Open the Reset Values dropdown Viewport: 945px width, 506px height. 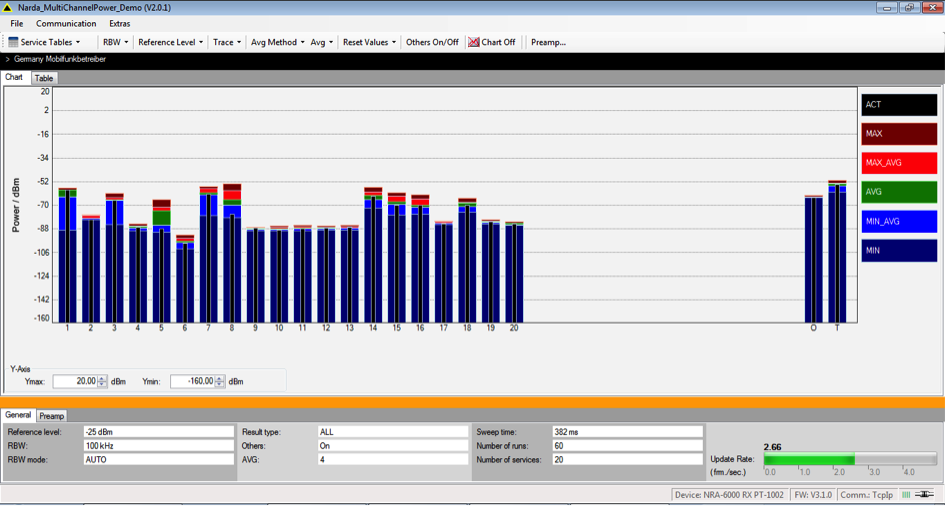point(369,42)
